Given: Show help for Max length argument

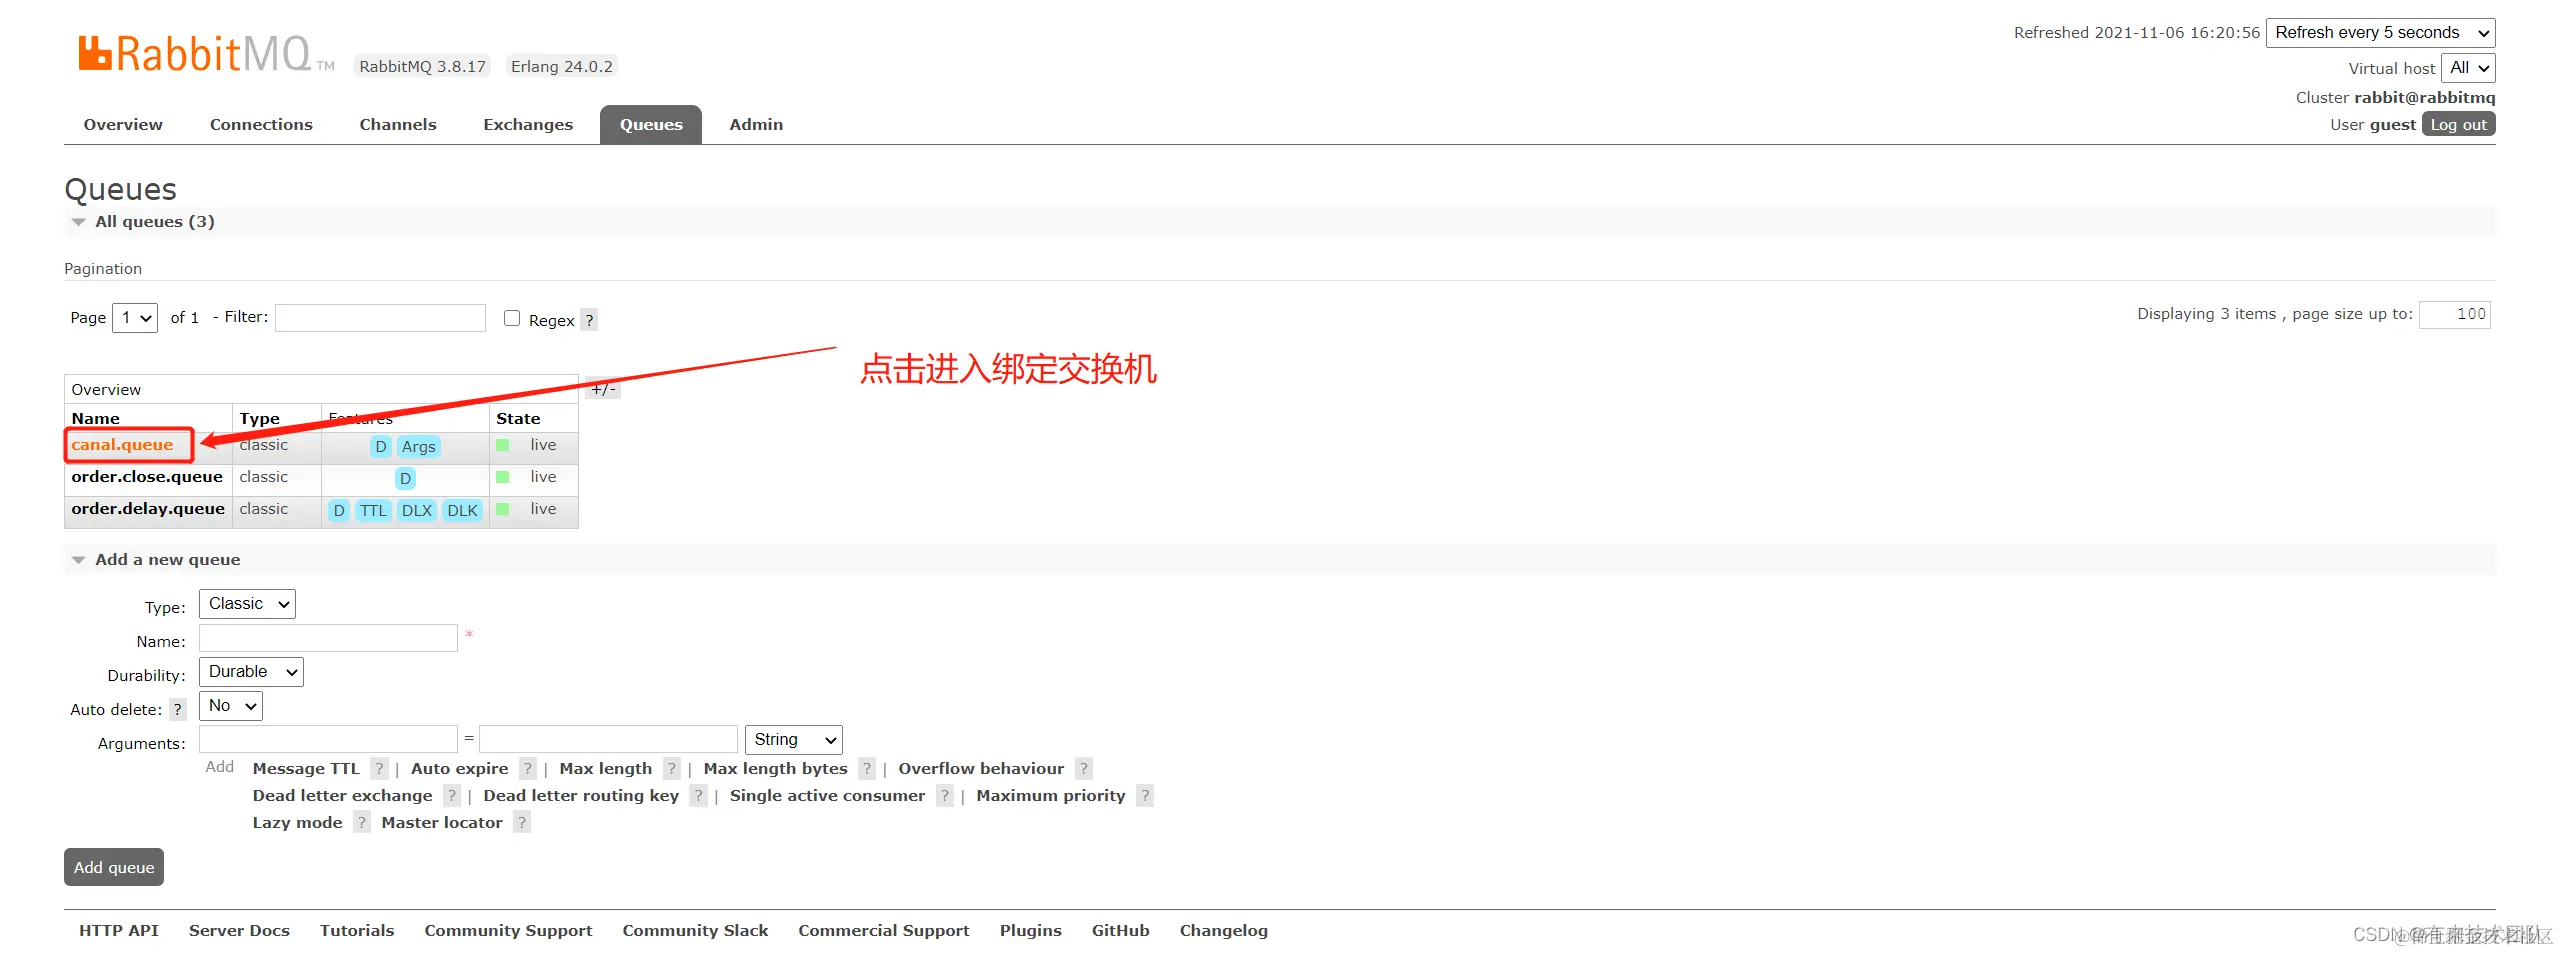Looking at the screenshot, I should click(x=672, y=768).
